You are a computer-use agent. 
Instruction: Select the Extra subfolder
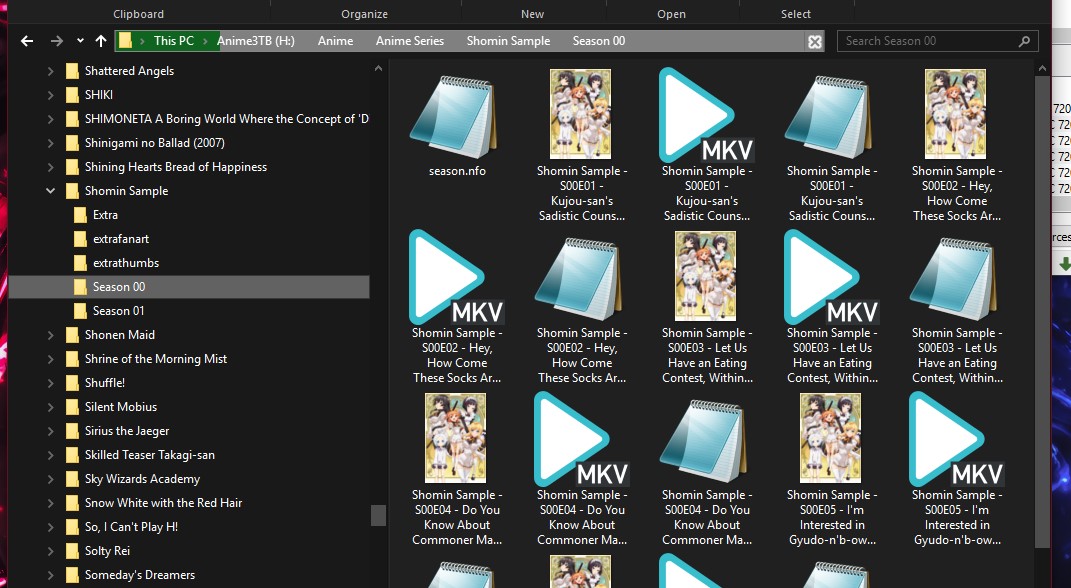point(105,214)
